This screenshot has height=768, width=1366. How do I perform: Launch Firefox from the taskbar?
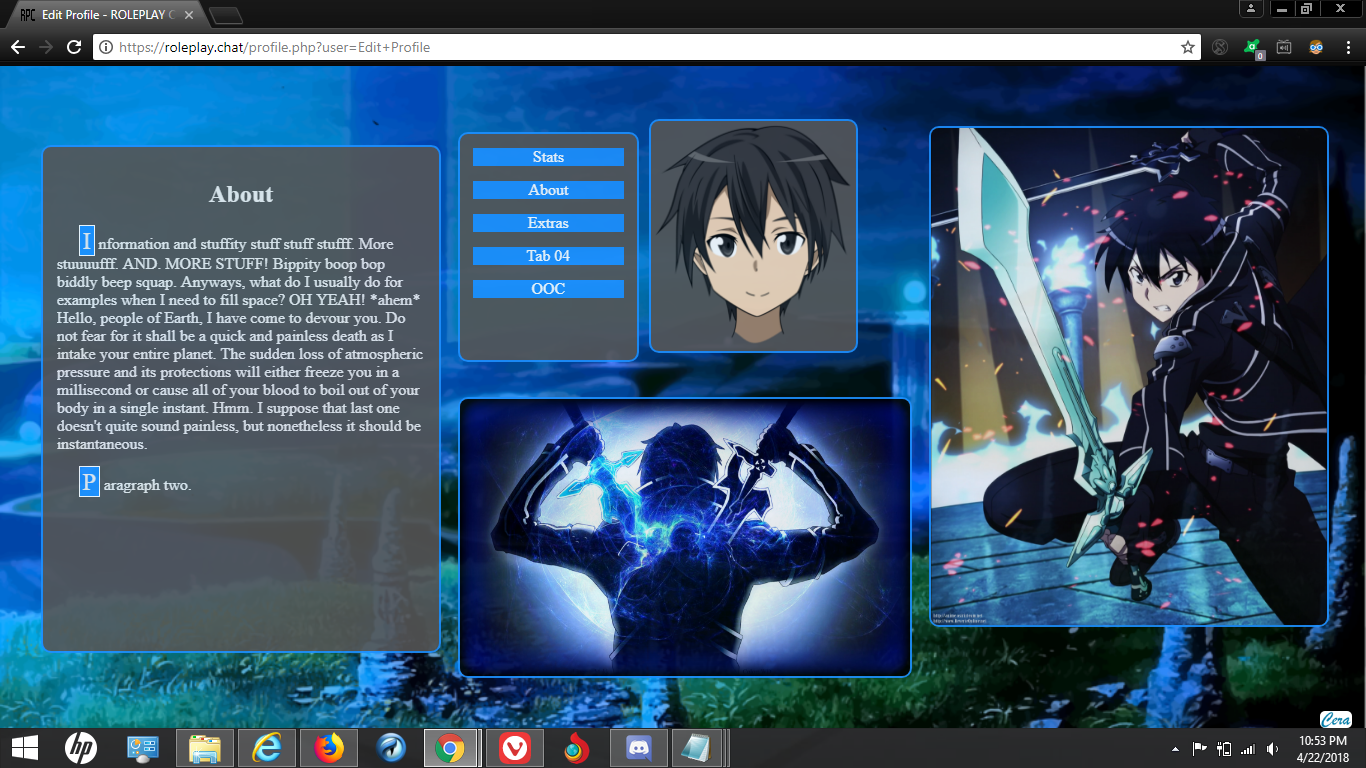(329, 748)
